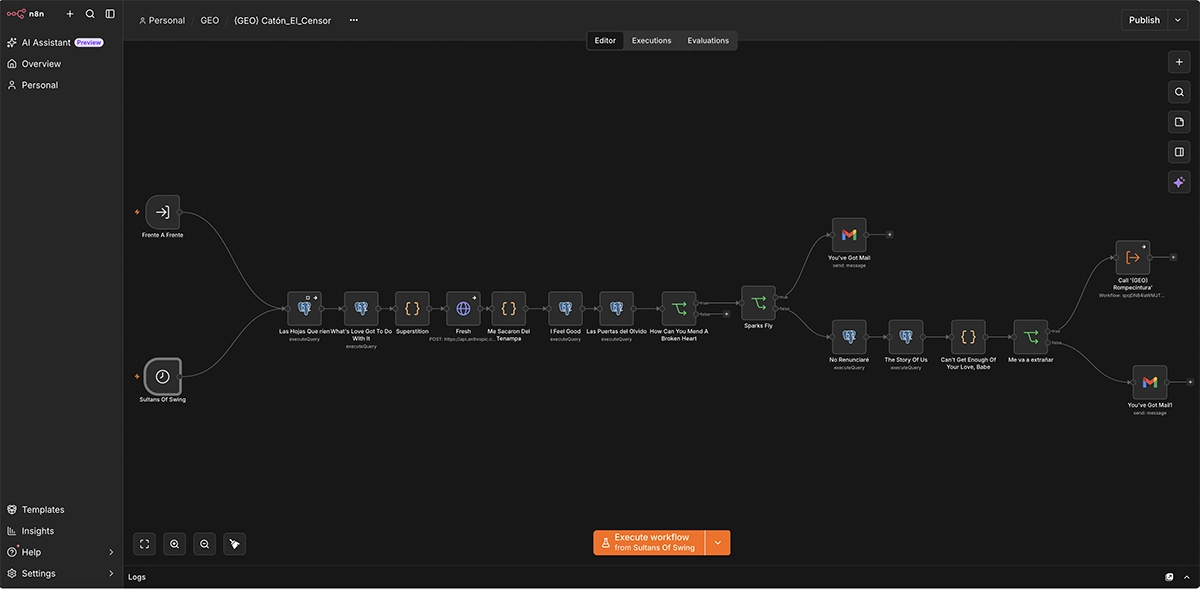The height and width of the screenshot is (589, 1200).
Task: Select the Las Hojas Que rien Postgres node
Action: tap(304, 308)
